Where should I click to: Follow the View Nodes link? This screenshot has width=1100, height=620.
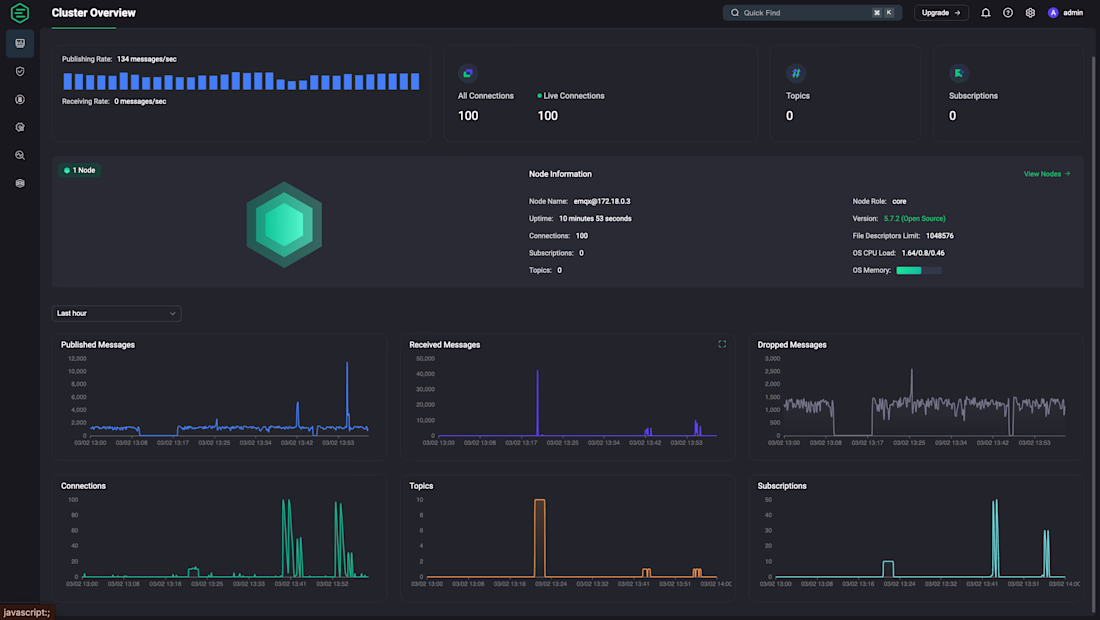(x=1047, y=174)
